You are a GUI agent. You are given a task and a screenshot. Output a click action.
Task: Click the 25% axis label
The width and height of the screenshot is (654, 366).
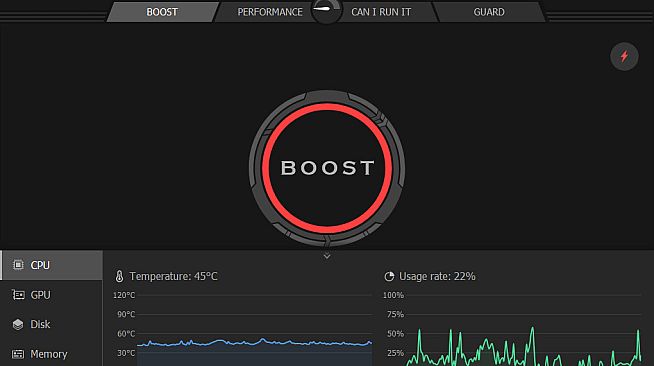point(395,353)
